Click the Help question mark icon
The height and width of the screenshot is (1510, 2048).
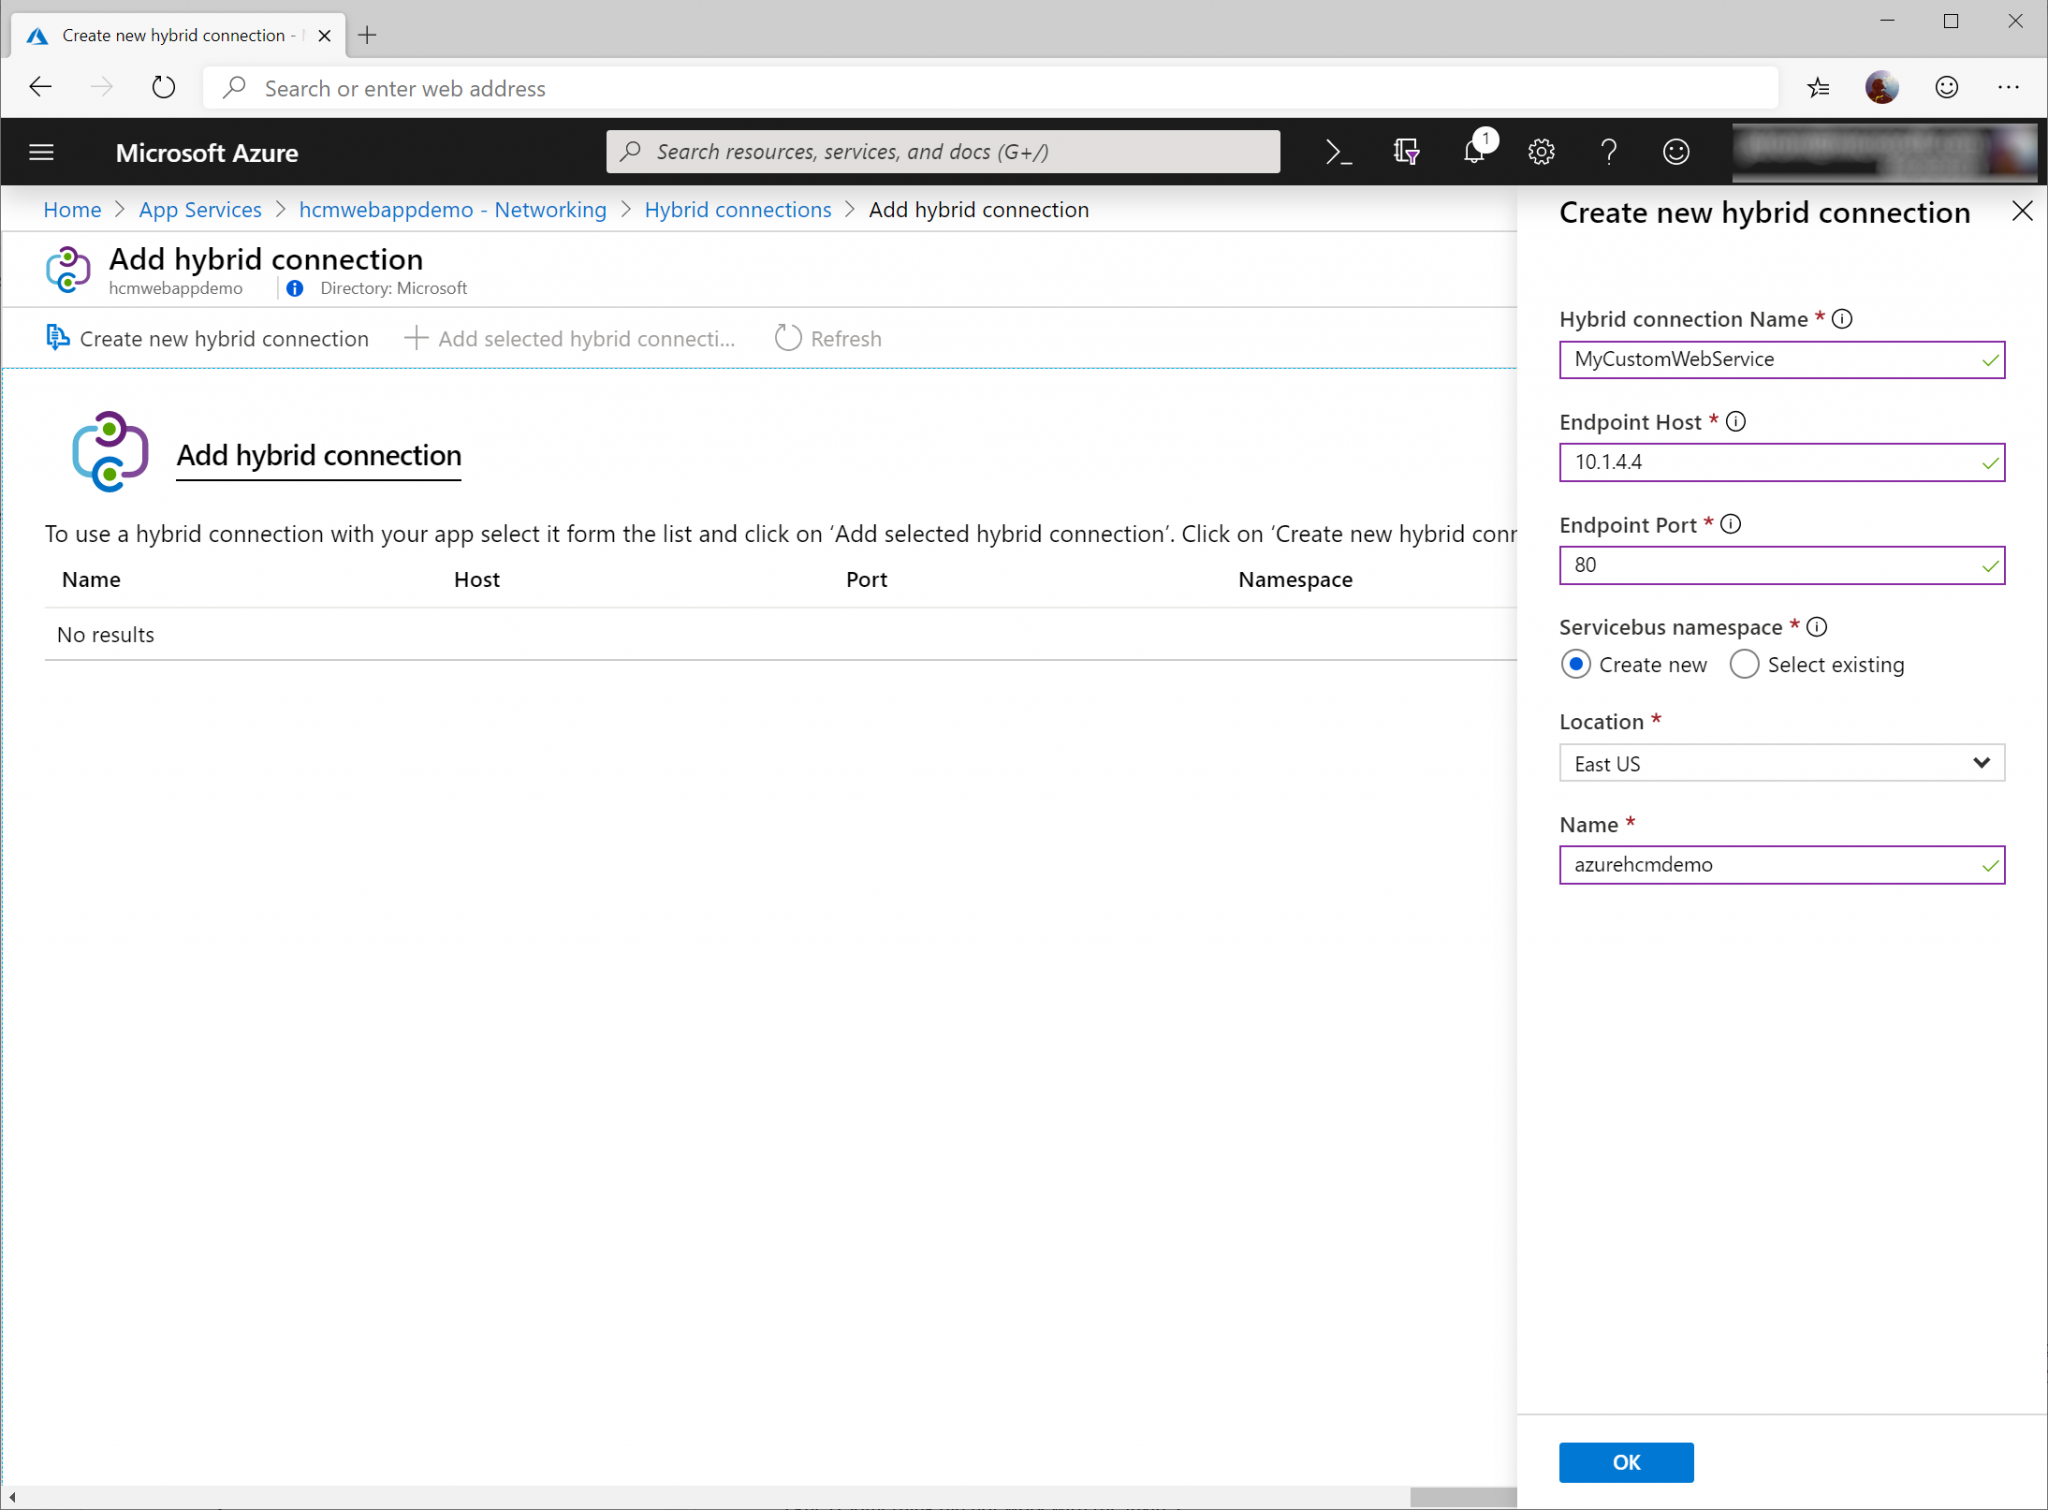1608,152
